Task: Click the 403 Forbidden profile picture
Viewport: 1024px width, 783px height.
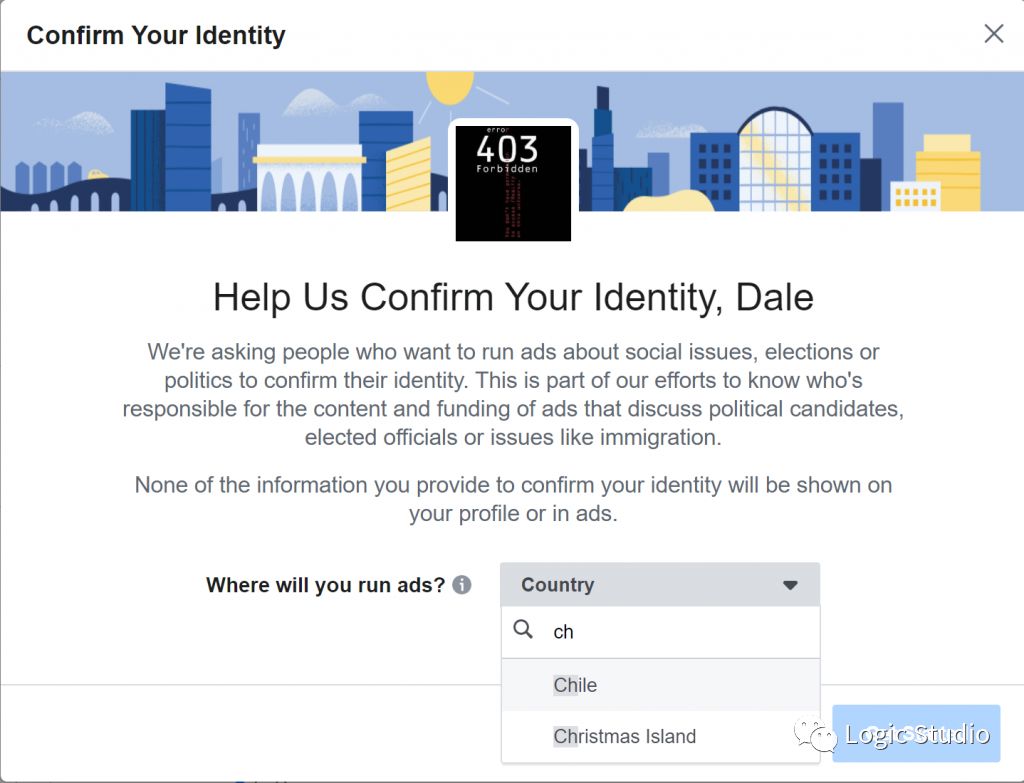Action: pos(513,183)
